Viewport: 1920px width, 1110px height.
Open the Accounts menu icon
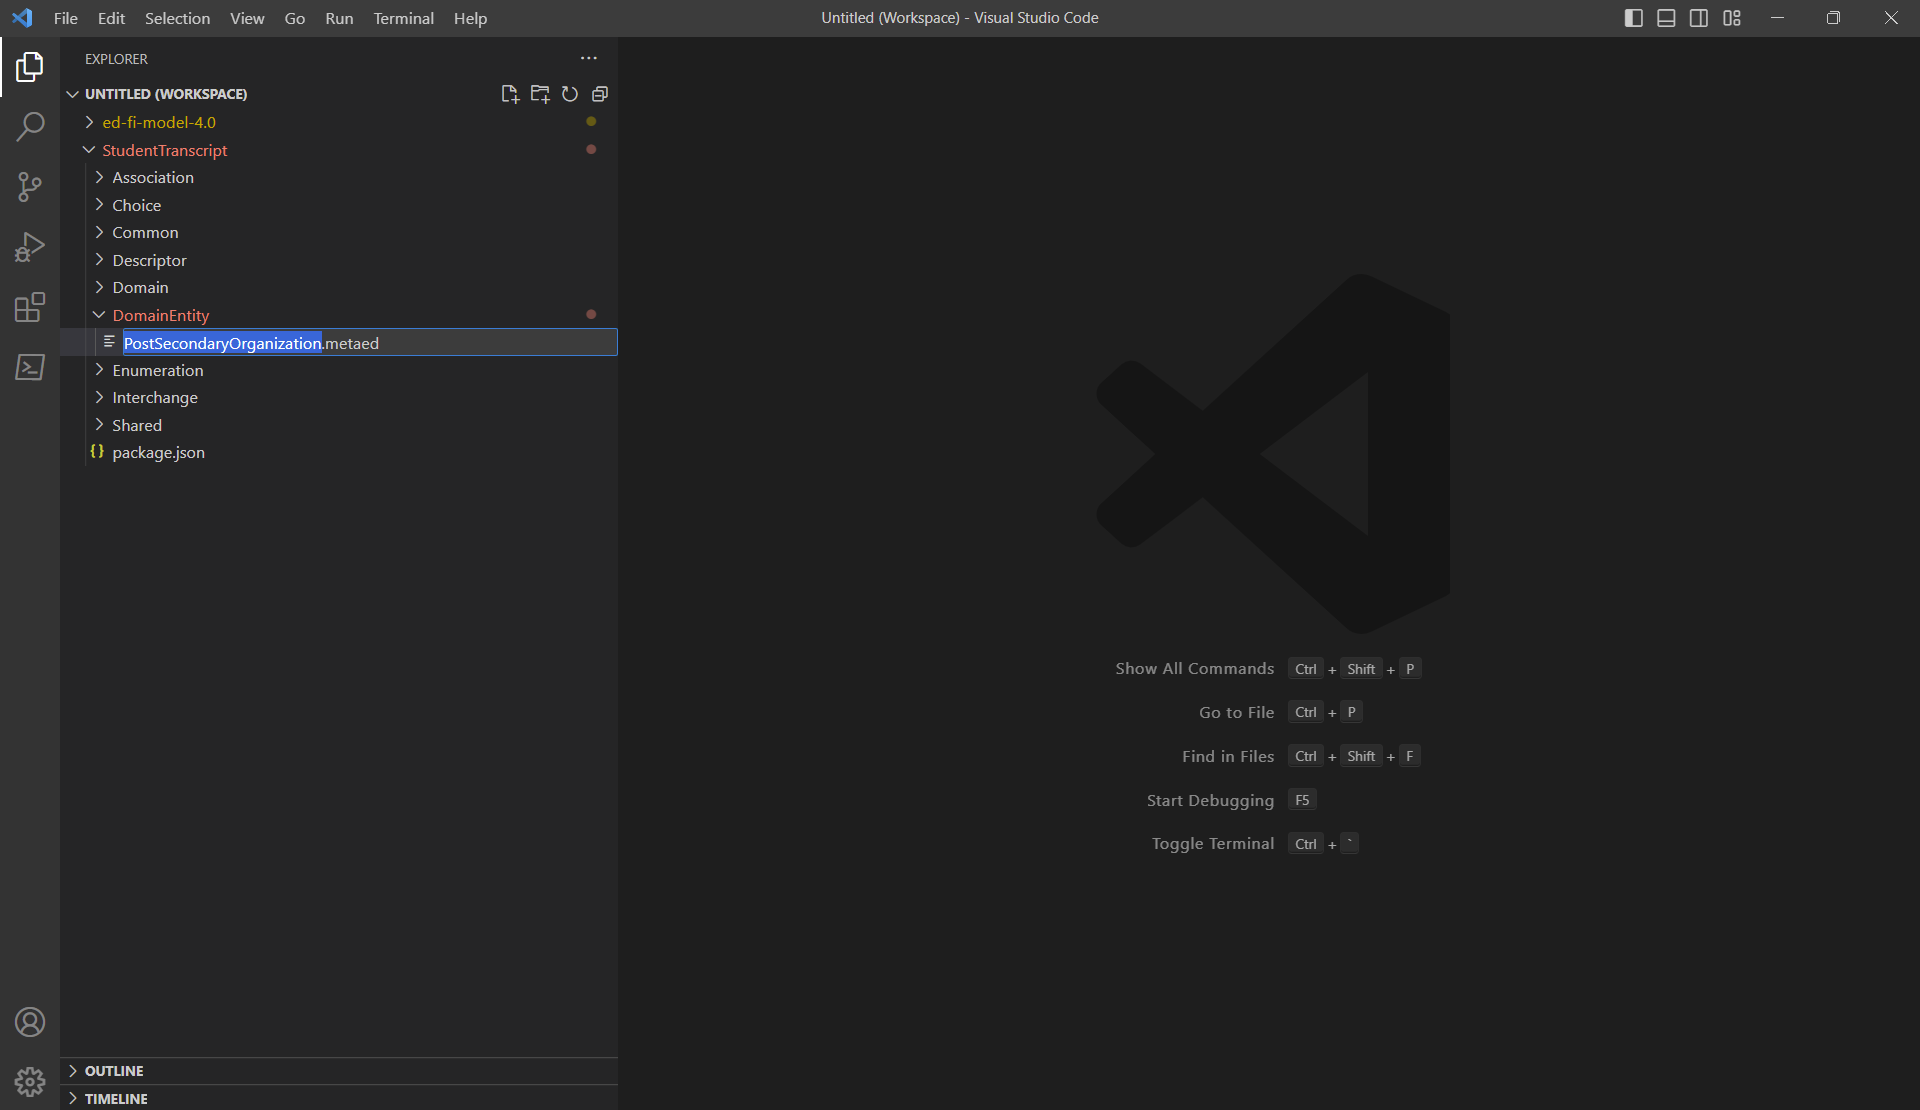[30, 1022]
